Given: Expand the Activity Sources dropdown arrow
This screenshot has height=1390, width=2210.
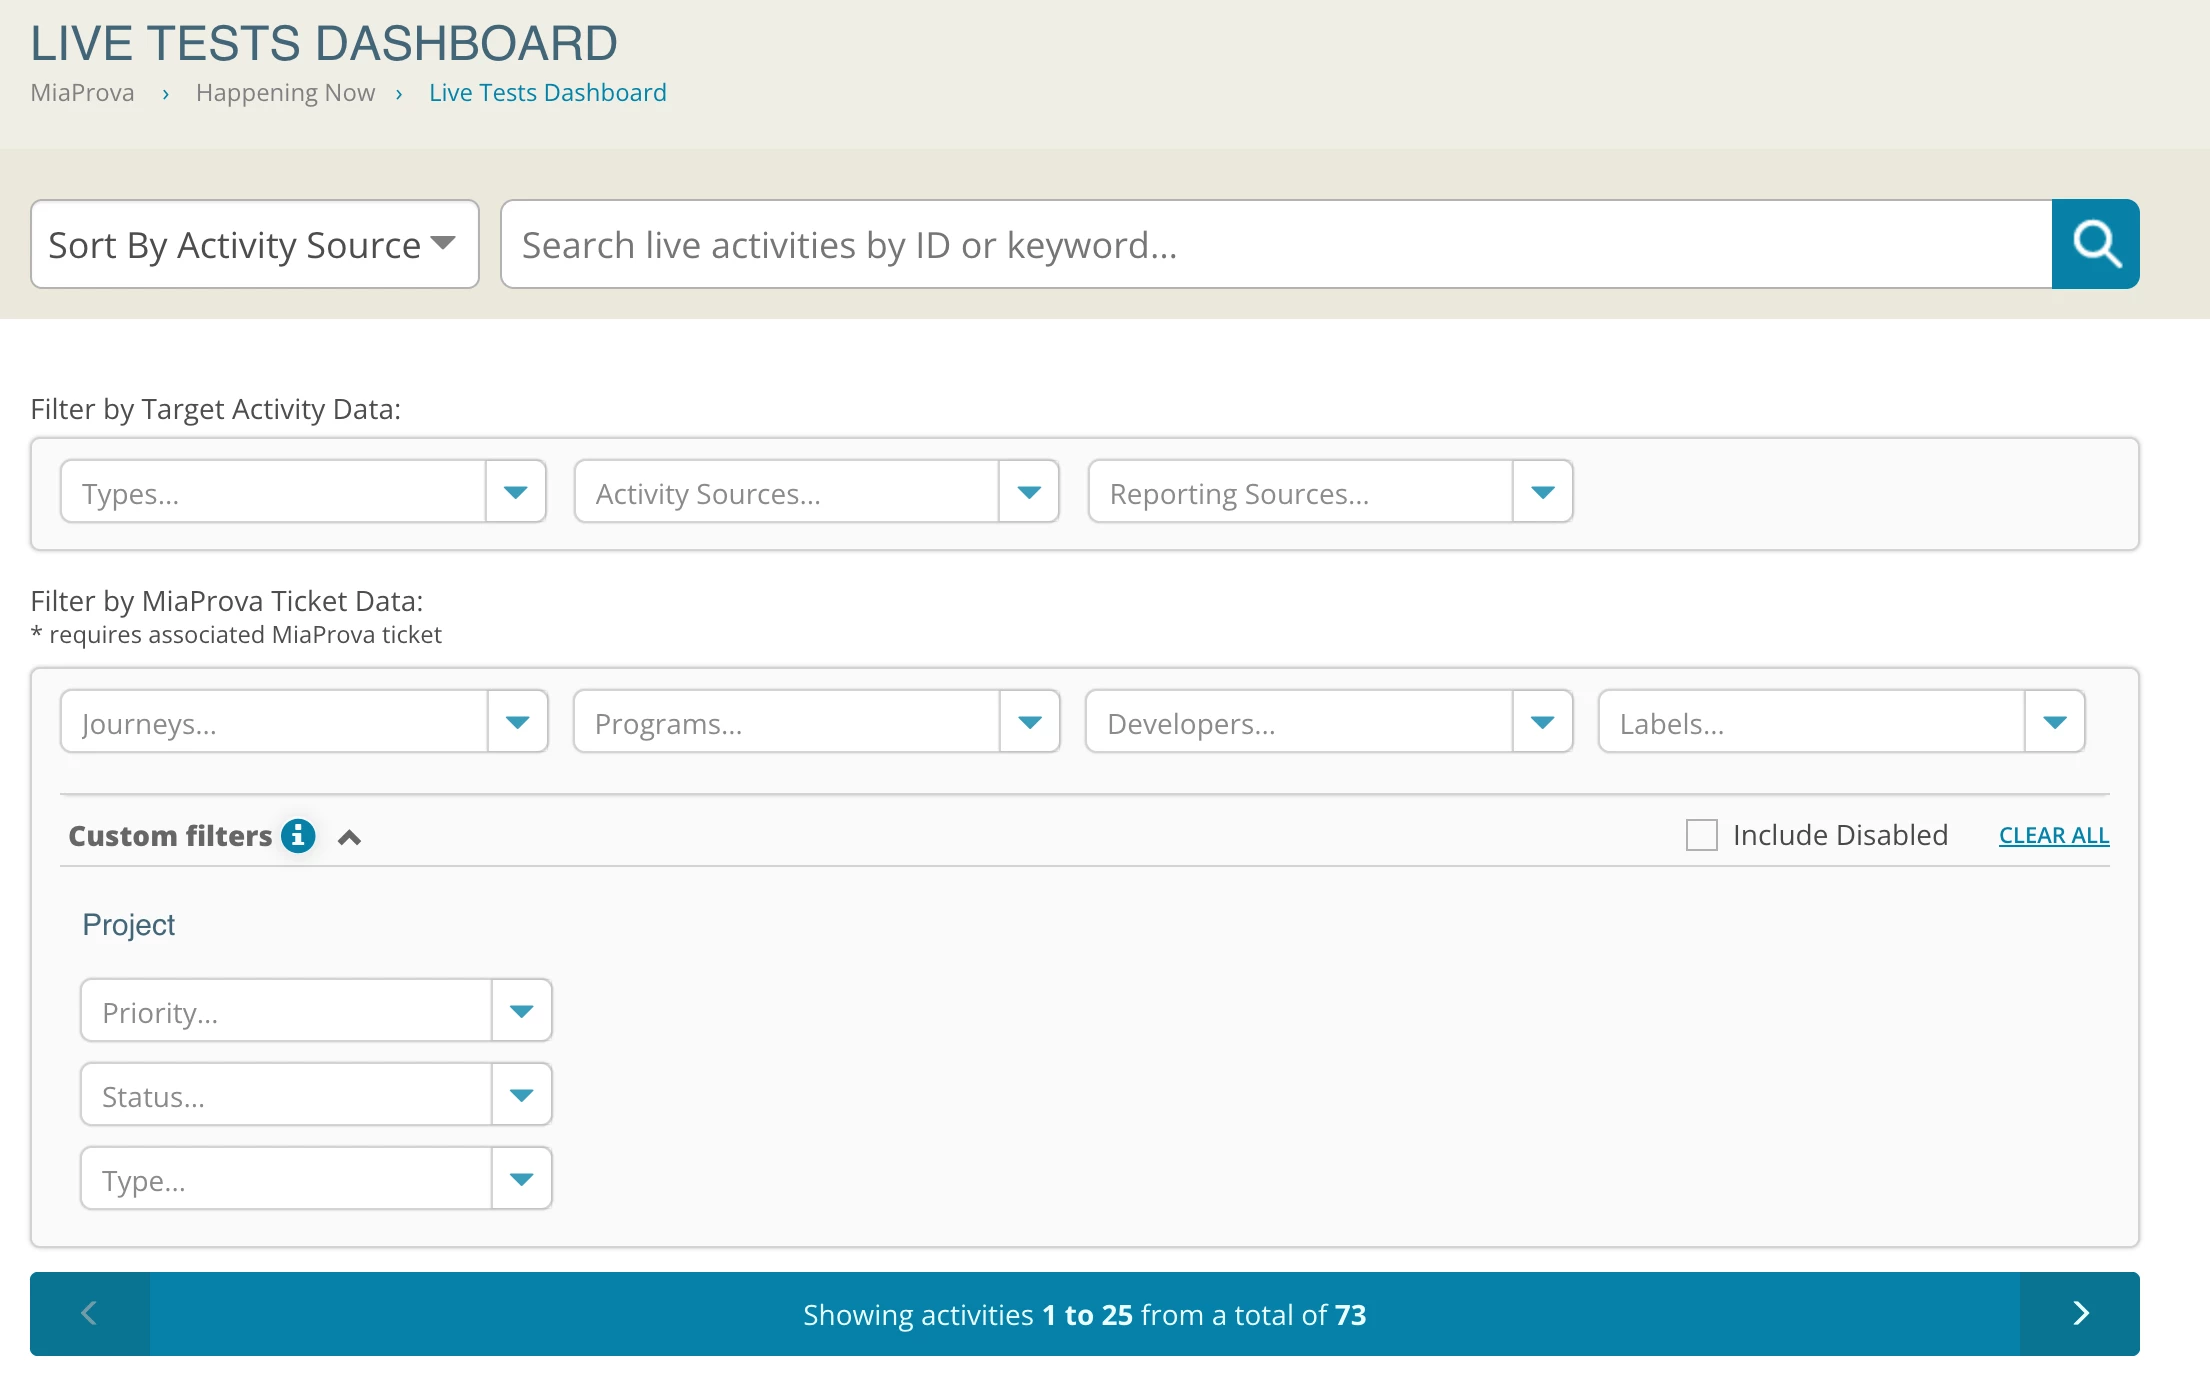Looking at the screenshot, I should click(1029, 492).
